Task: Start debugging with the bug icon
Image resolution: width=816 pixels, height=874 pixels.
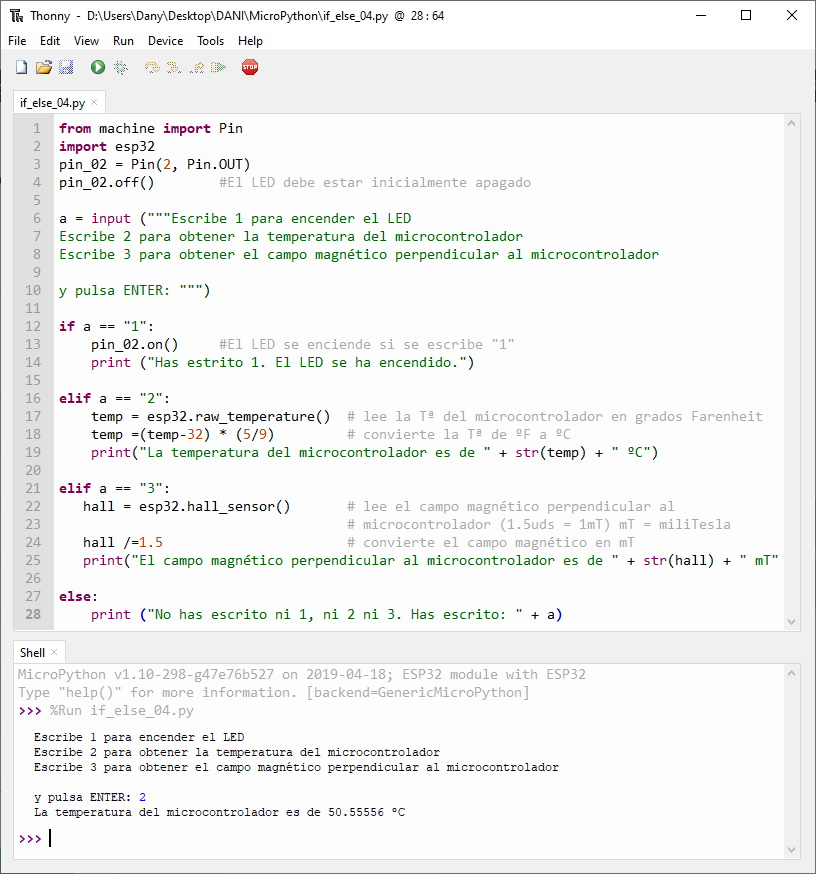Action: 120,67
